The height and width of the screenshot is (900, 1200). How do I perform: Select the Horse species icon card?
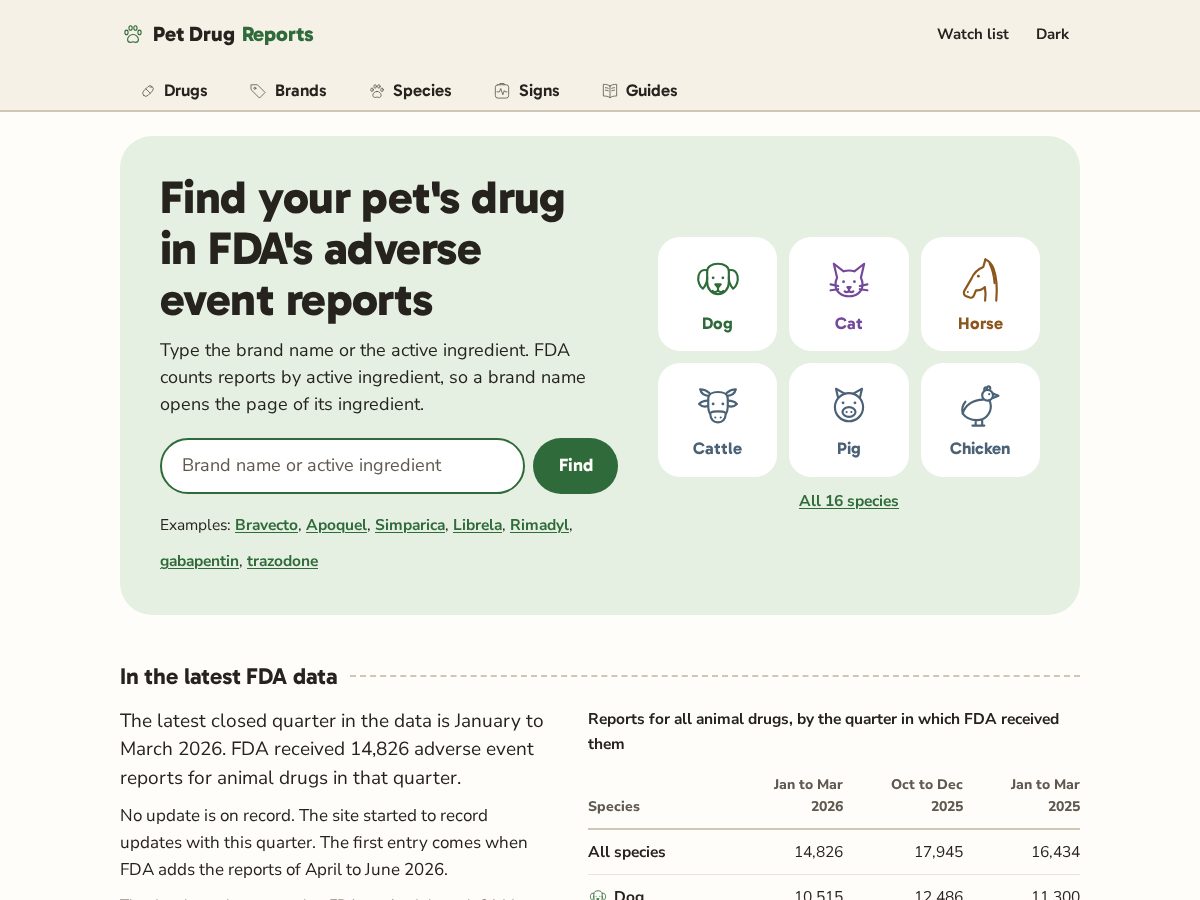pyautogui.click(x=980, y=294)
